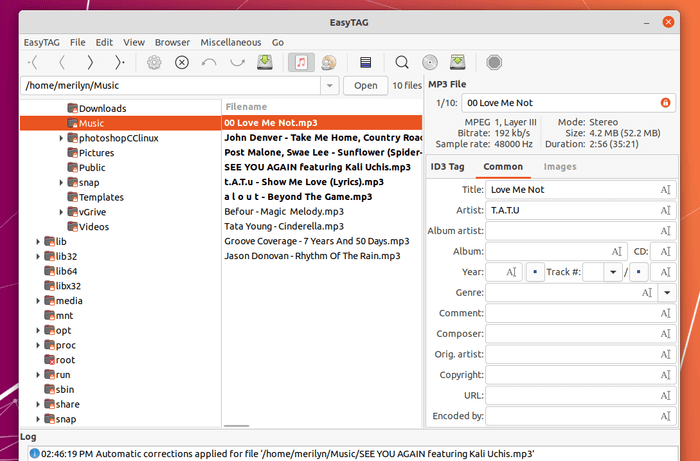Image resolution: width=700 pixels, height=461 pixels.
Task: Save files with green arrow icon
Action: pos(265,62)
